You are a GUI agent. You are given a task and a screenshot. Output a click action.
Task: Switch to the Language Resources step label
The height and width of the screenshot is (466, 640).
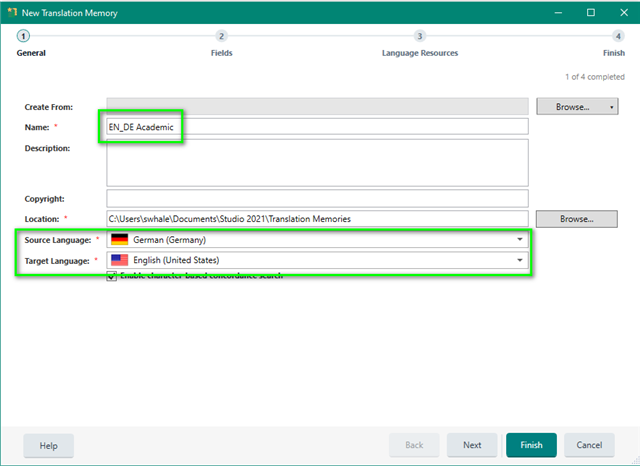coord(420,53)
